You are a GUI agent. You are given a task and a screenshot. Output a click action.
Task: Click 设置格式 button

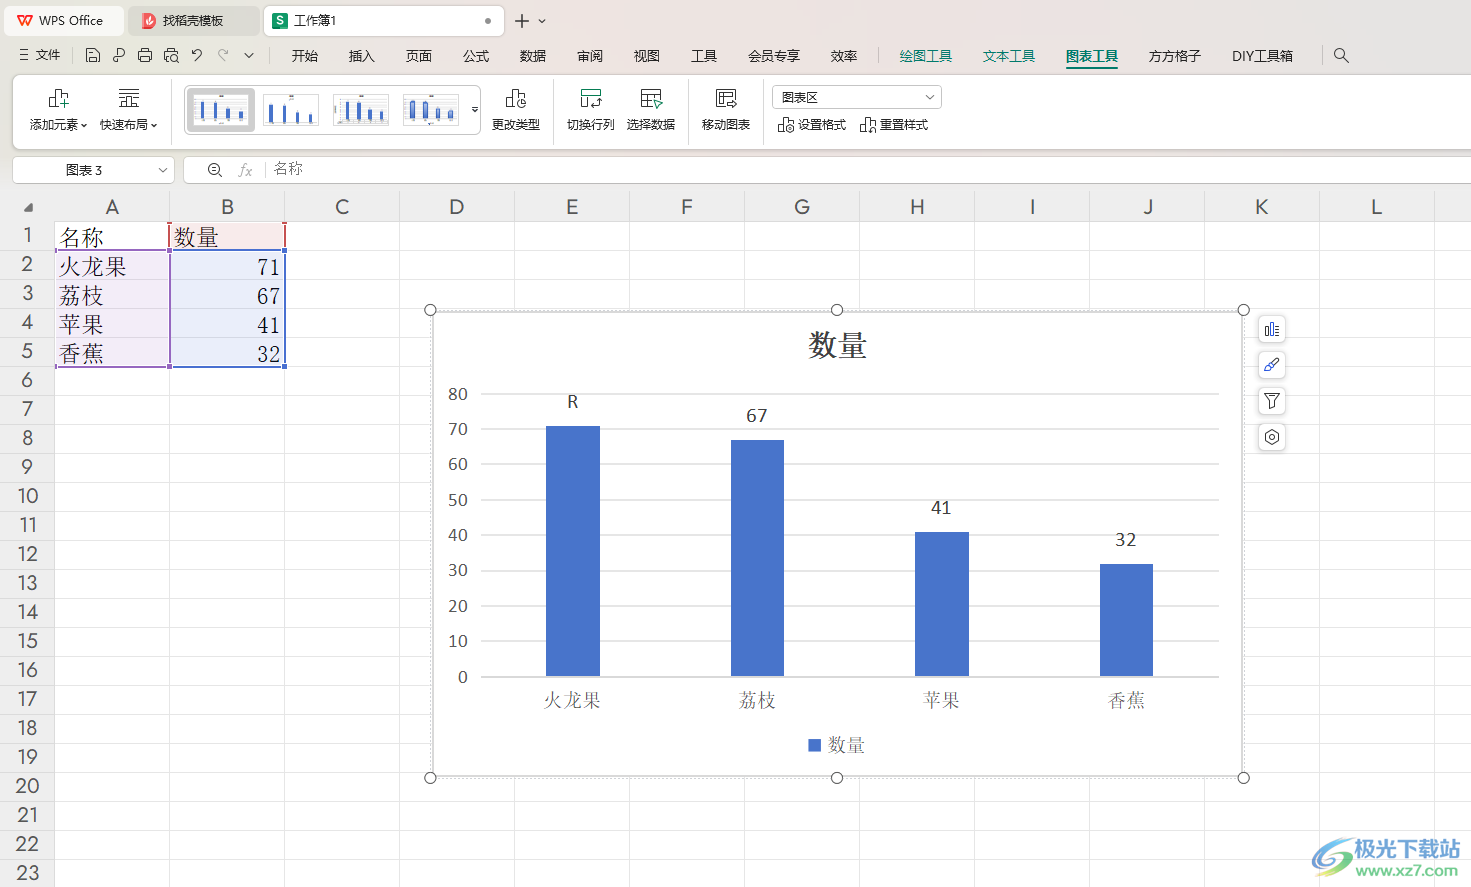[812, 125]
